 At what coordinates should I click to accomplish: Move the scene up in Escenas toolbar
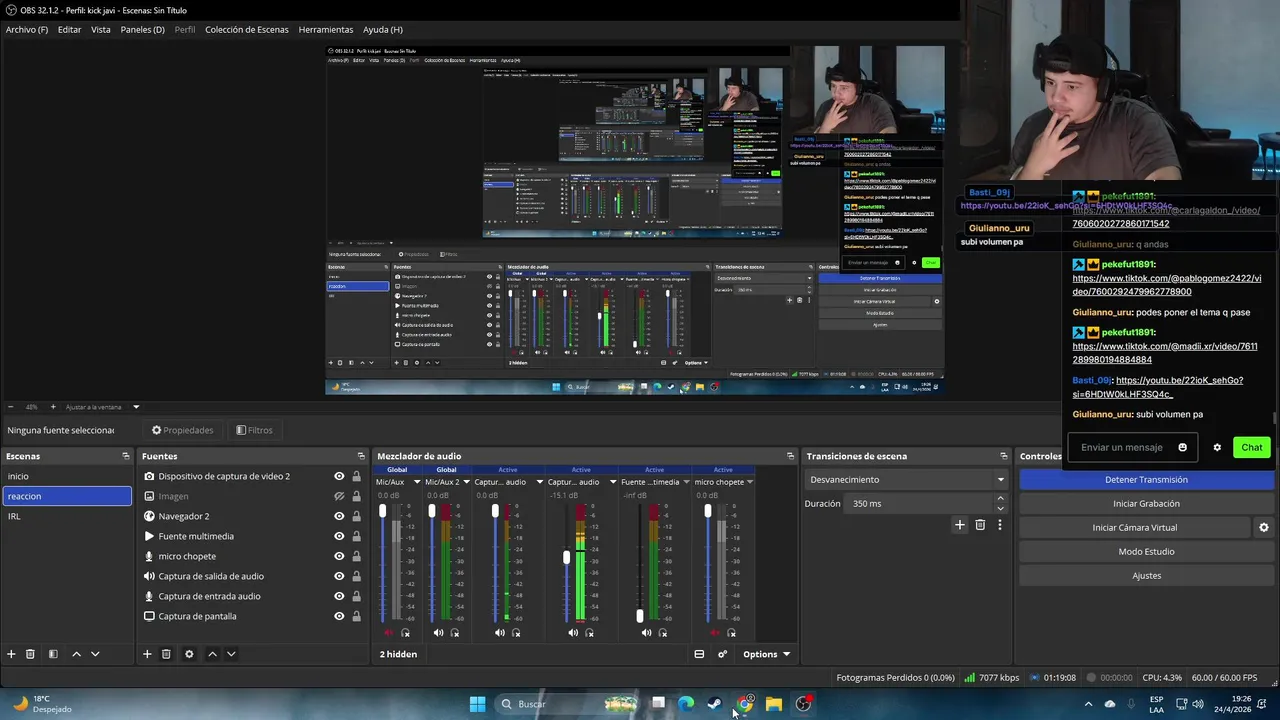coord(76,654)
